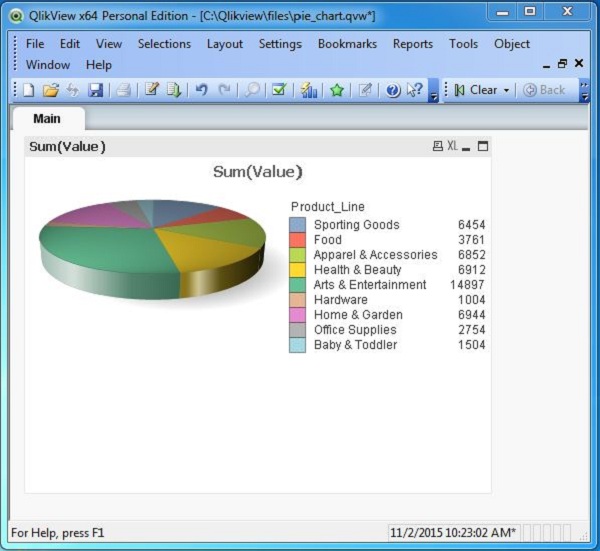The width and height of the screenshot is (600, 551).
Task: Open the Edit menu
Action: (70, 44)
